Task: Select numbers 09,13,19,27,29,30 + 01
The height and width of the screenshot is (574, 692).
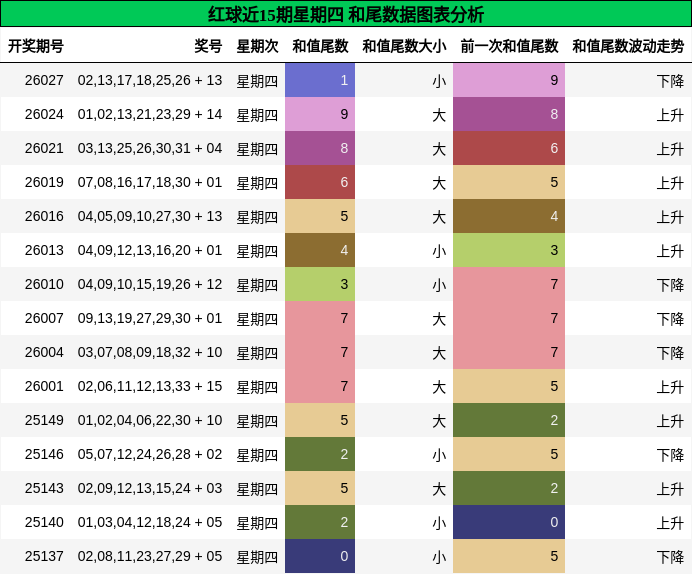Action: [150, 318]
